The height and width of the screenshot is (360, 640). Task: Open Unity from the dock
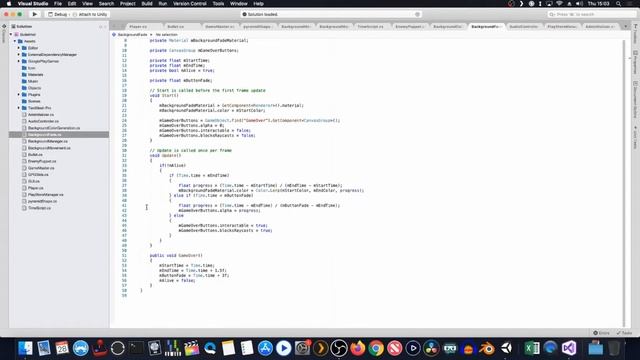[x=506, y=348]
